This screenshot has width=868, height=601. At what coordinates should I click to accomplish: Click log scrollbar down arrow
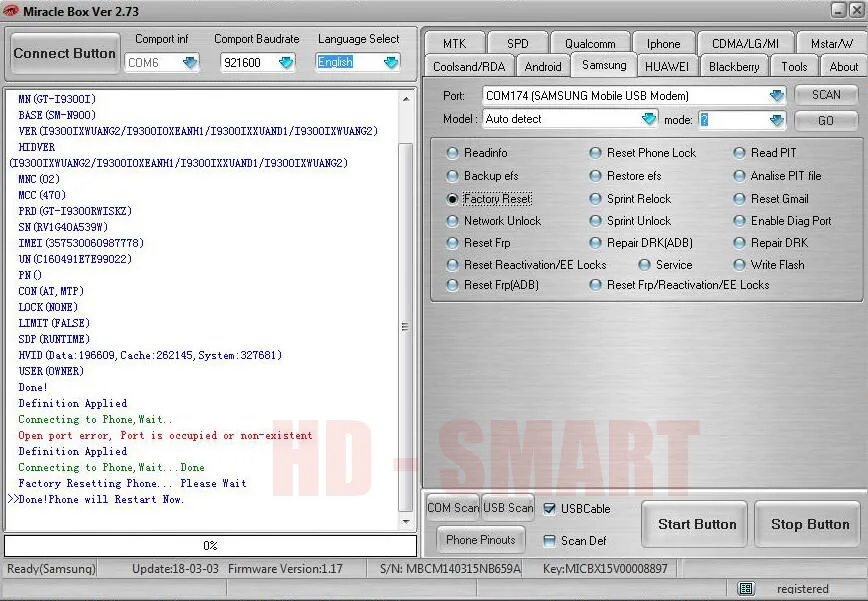(406, 521)
